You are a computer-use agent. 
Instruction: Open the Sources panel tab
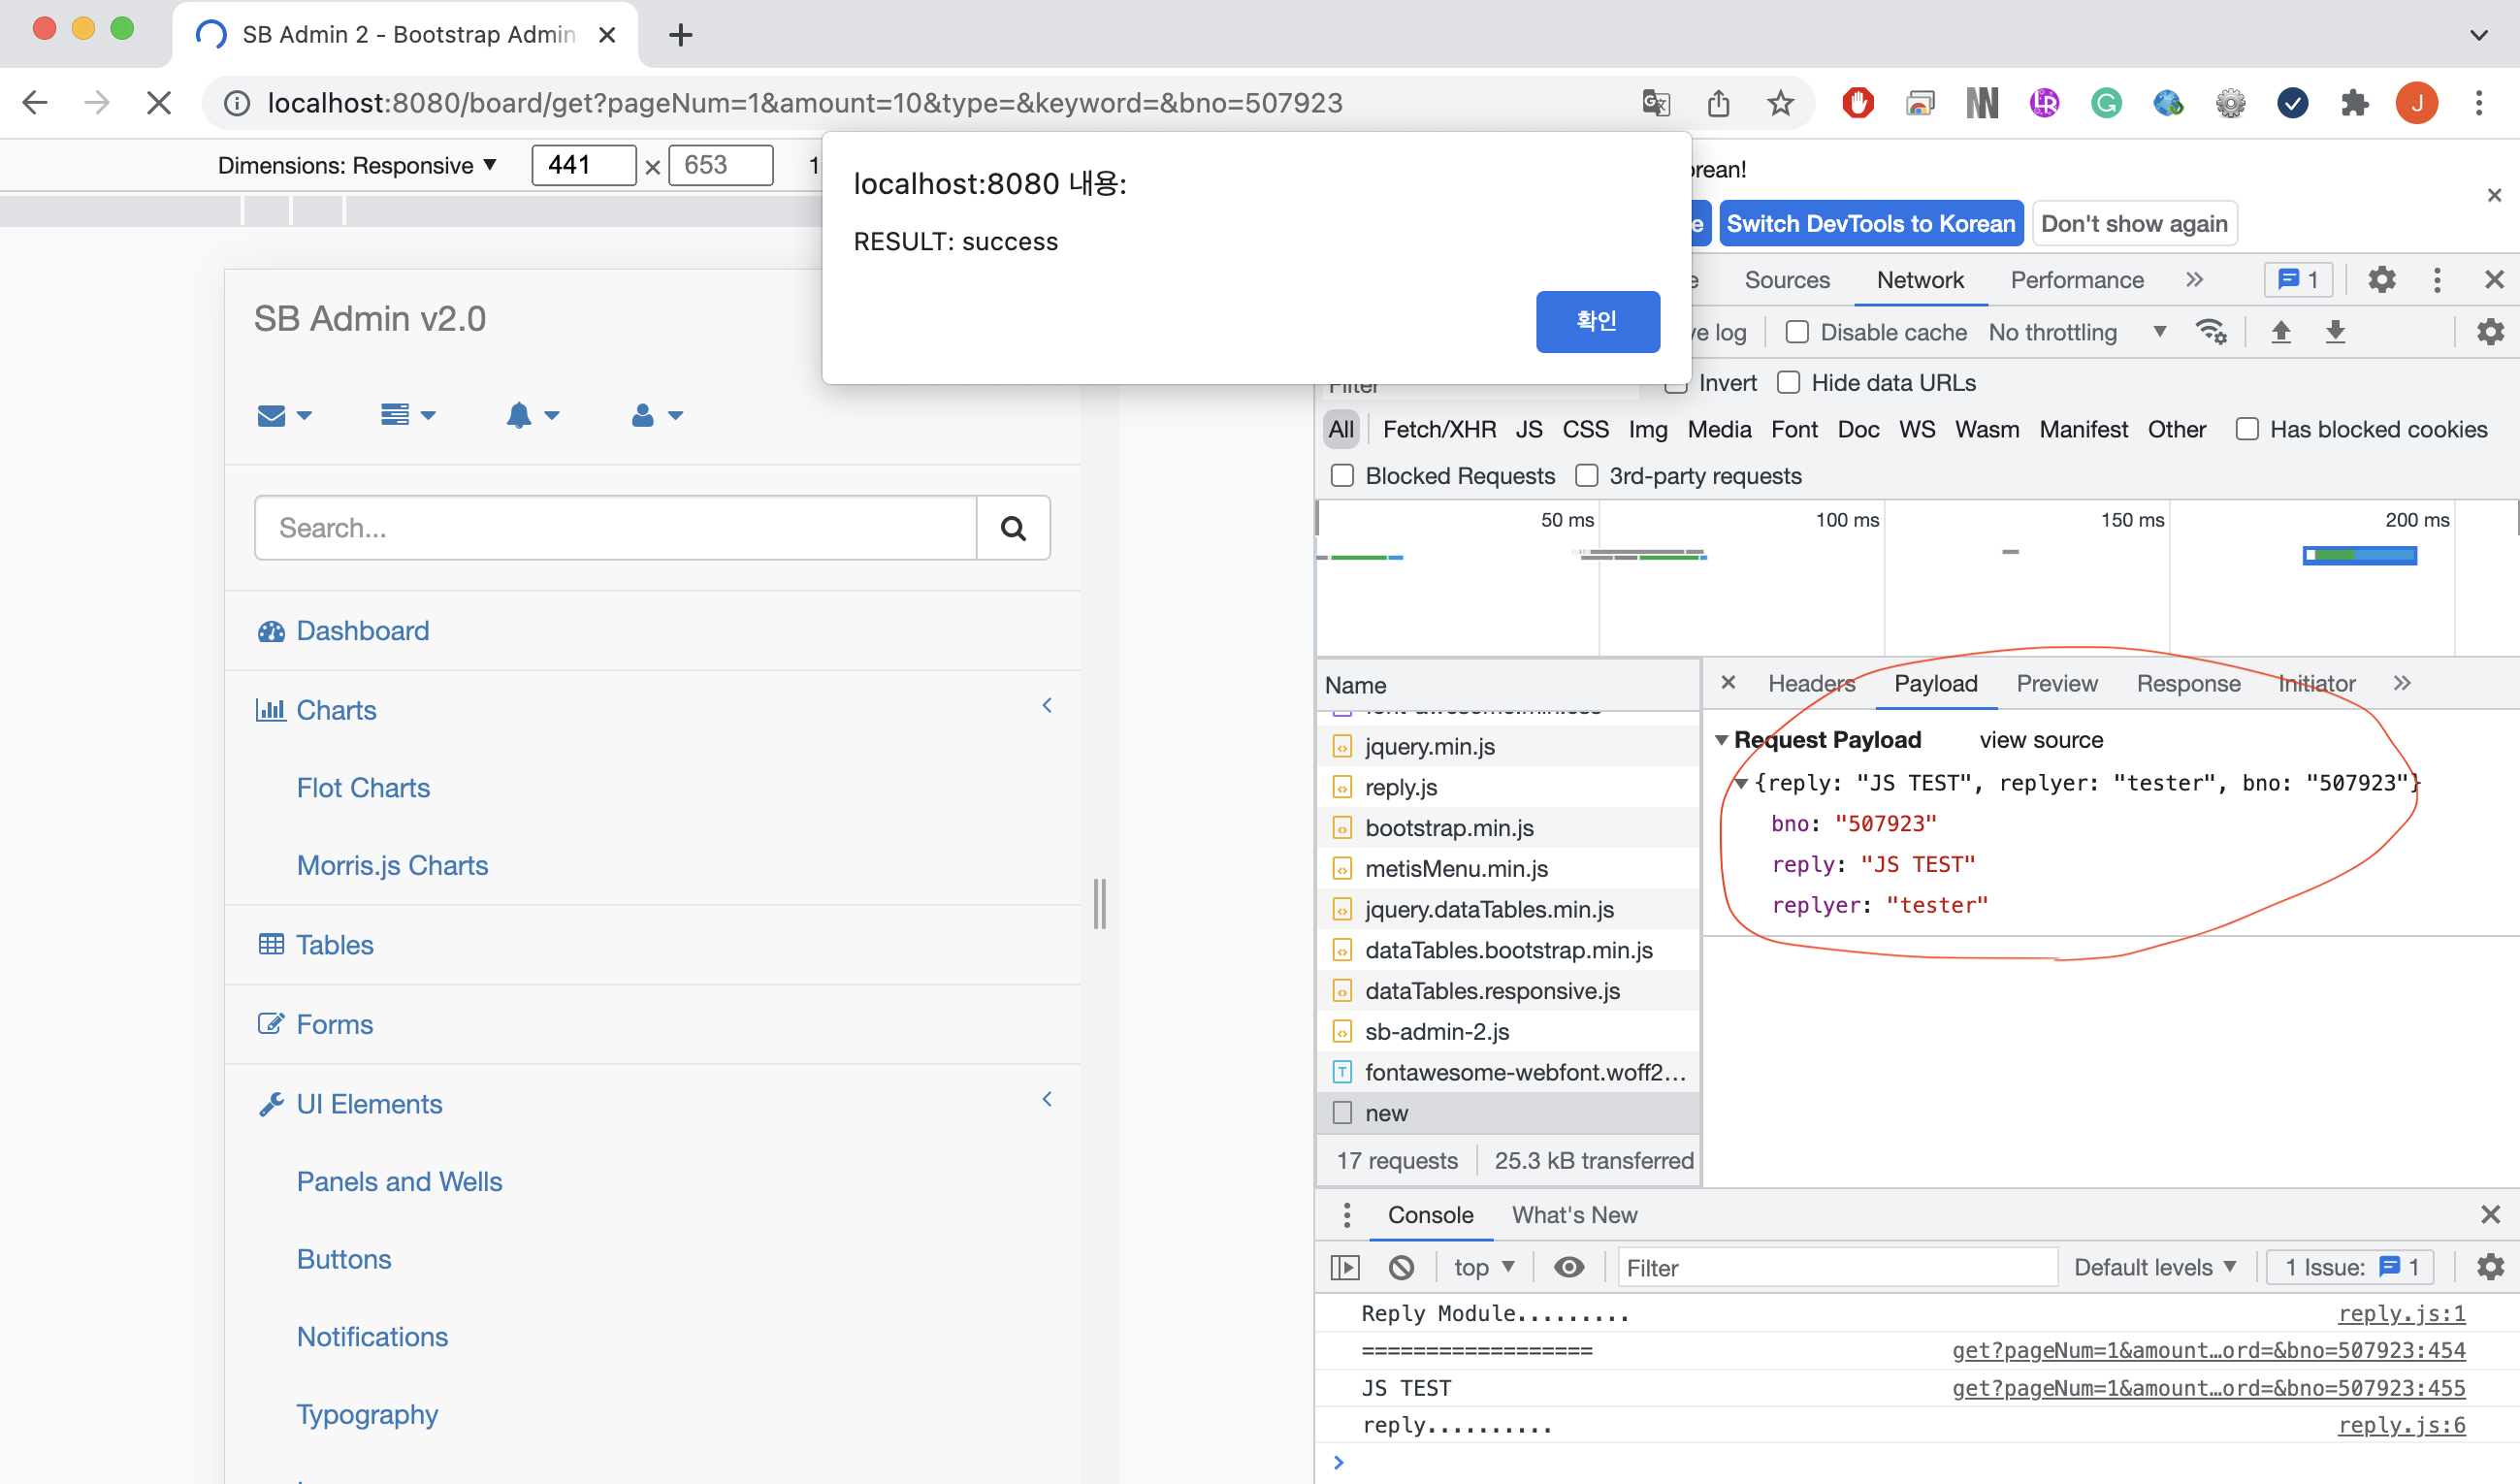click(x=1787, y=280)
